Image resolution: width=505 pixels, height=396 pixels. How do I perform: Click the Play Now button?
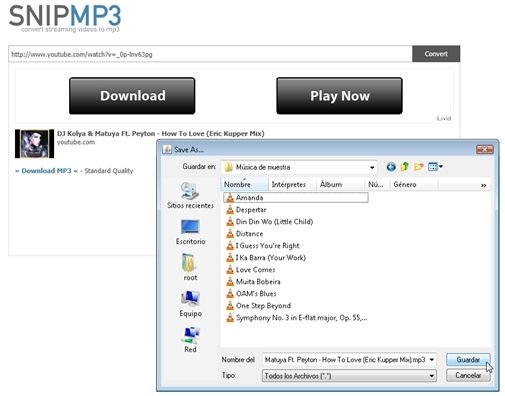[339, 96]
